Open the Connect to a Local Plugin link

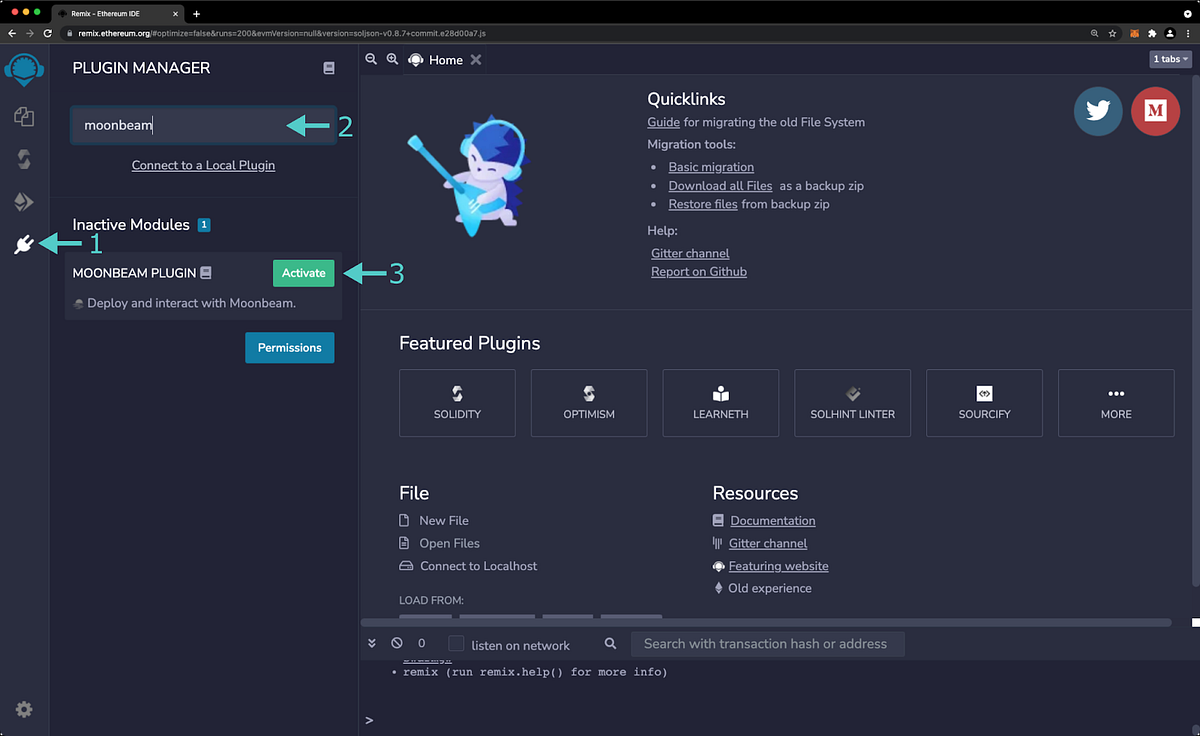(x=203, y=164)
